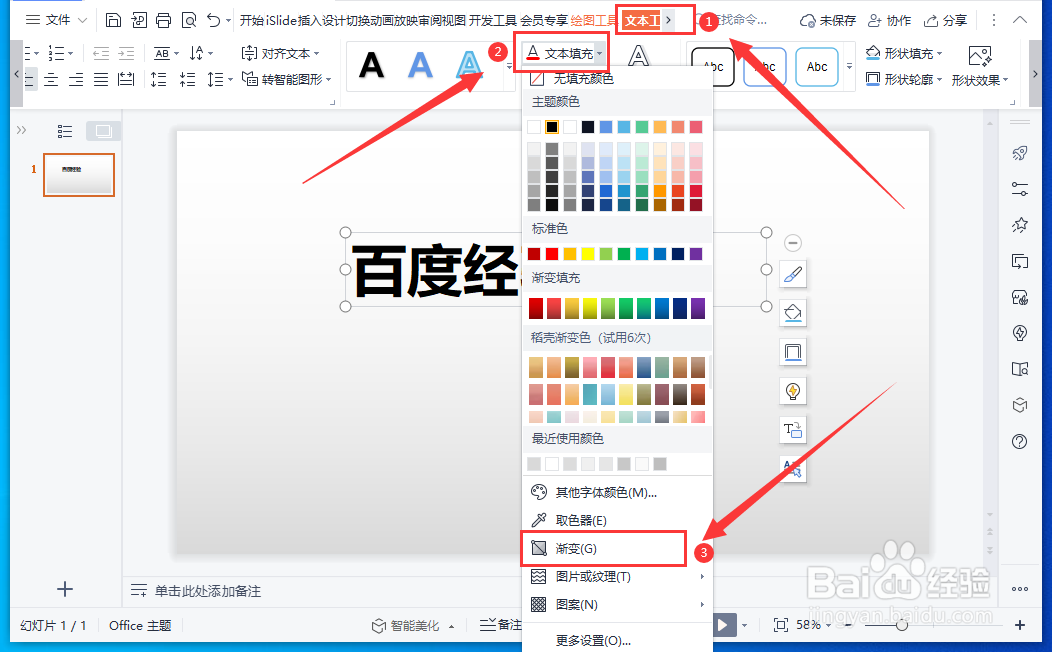The width and height of the screenshot is (1052, 652).
Task: Click the Shape Outline floating square icon
Action: coord(792,352)
